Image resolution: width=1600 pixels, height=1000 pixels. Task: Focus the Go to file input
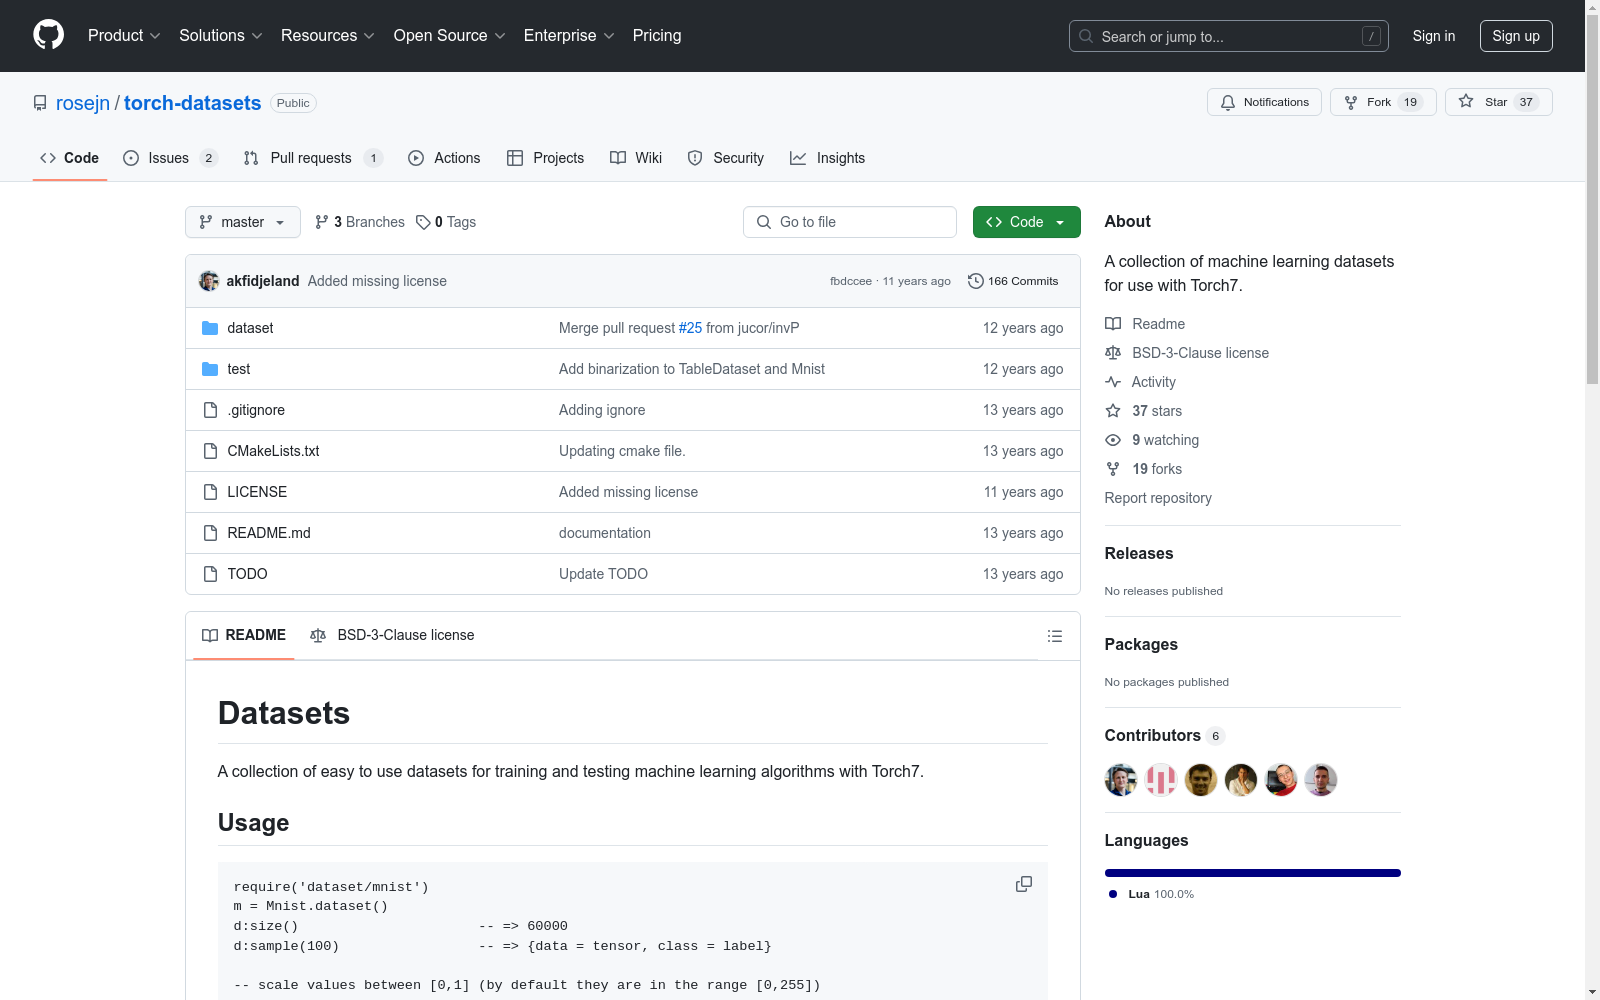tap(850, 222)
